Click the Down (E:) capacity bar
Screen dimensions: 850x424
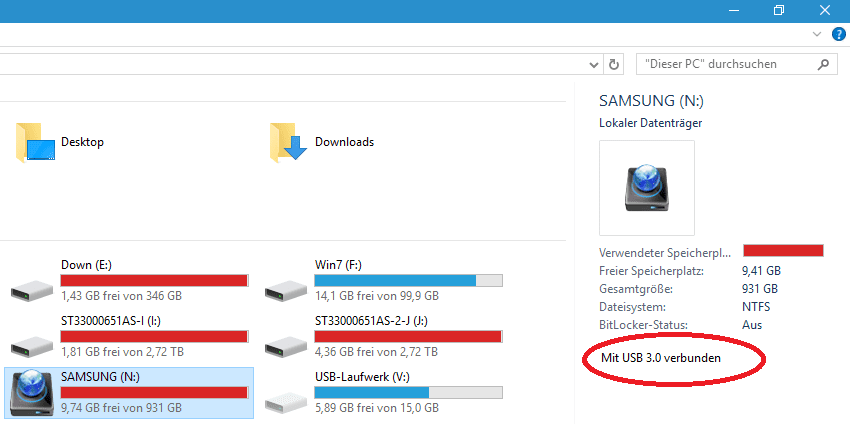point(154,280)
